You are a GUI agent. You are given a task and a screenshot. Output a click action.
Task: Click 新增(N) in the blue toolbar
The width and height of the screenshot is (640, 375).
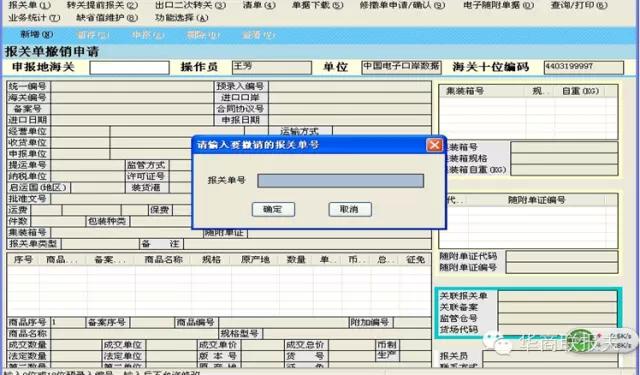(37, 35)
